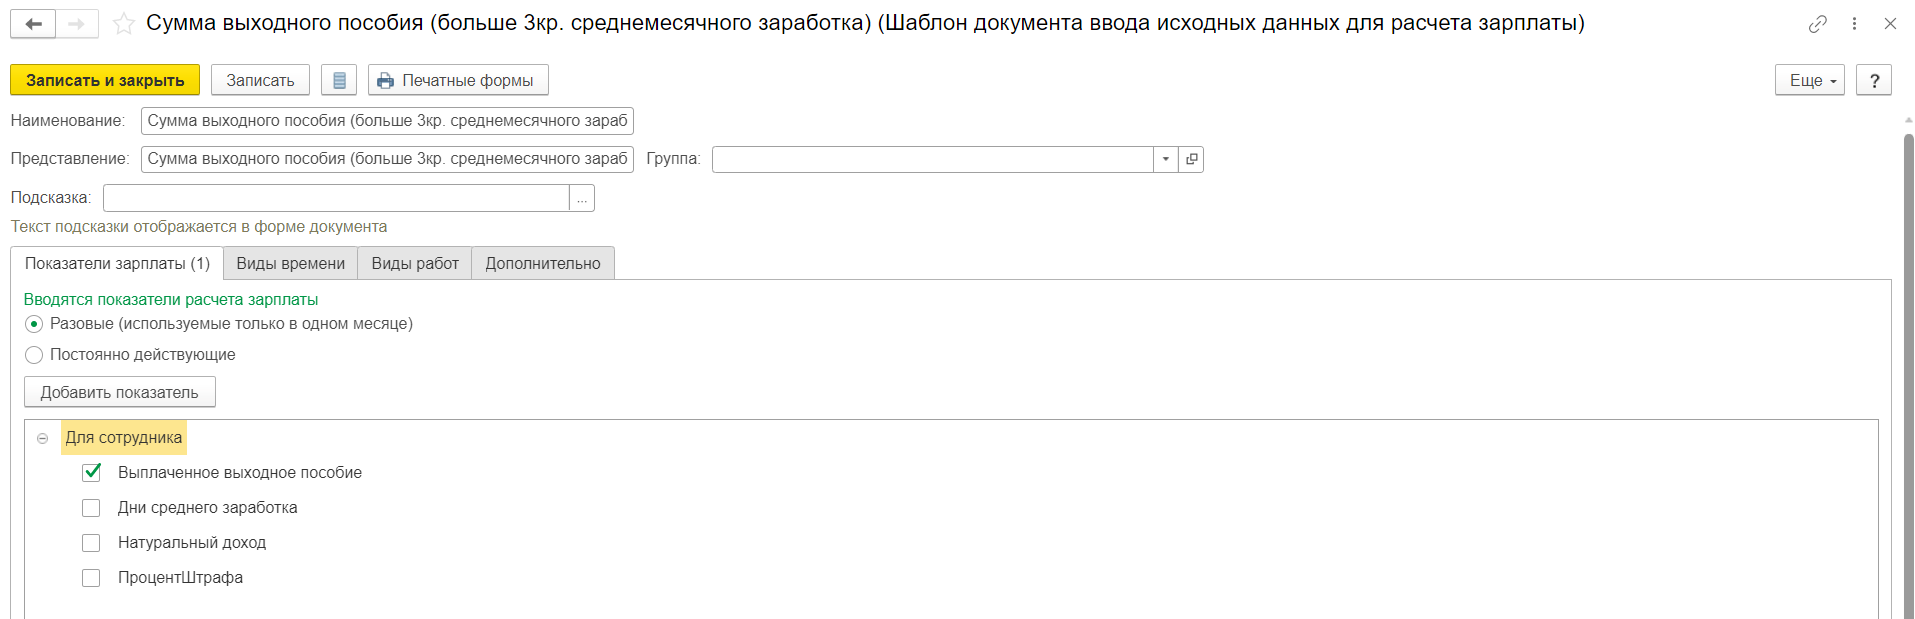Collapse the Для сотрудника tree group
1915x619 pixels.
click(42, 438)
